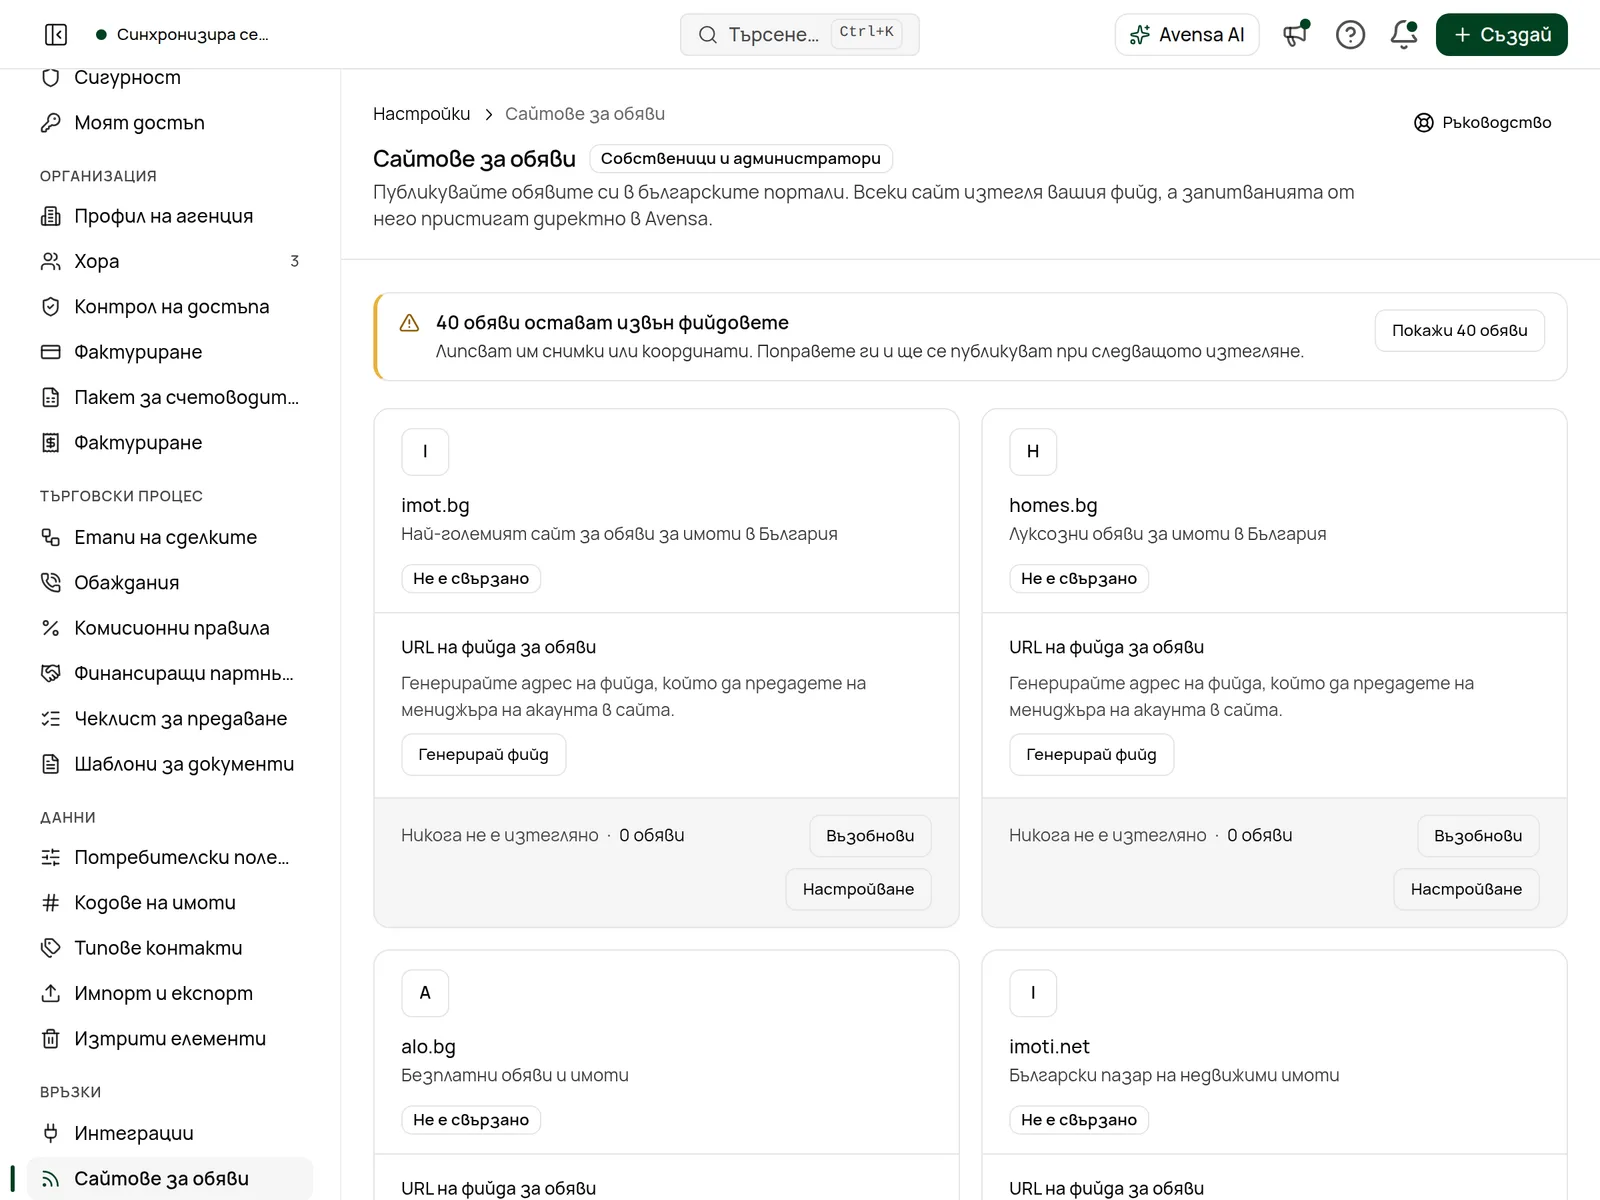Click the key icon for Моят достъп

51,123
